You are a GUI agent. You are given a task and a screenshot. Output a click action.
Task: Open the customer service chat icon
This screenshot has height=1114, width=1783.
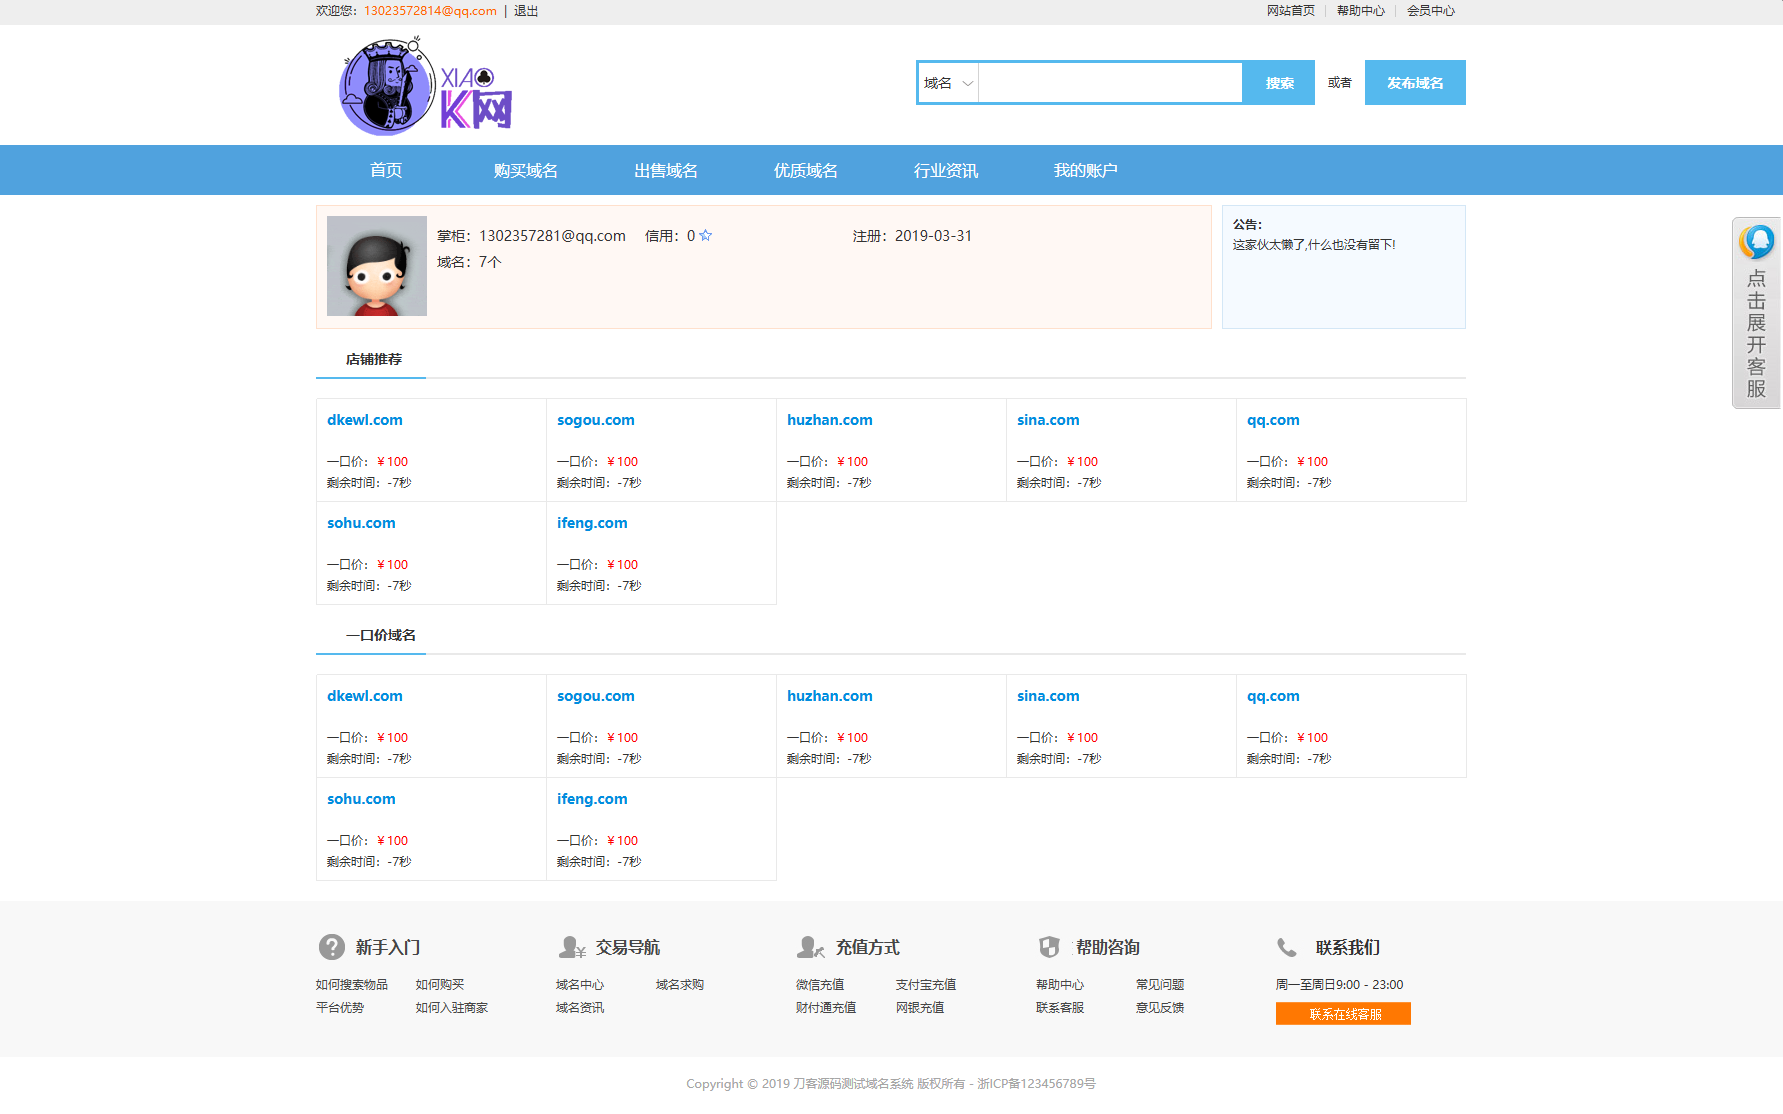coord(1757,242)
